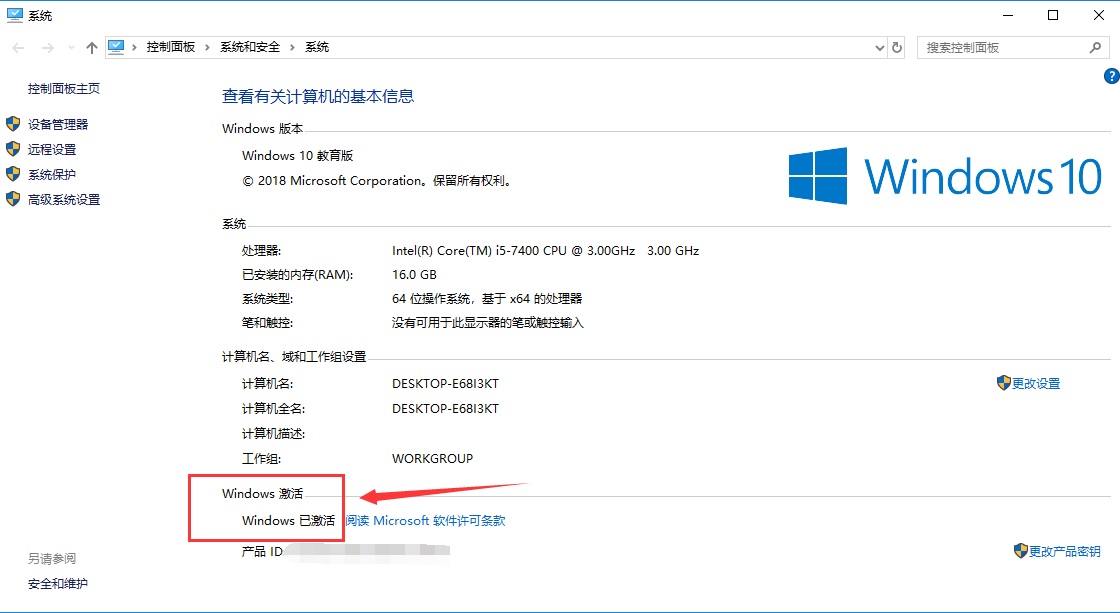The height and width of the screenshot is (613, 1120).
Task: Click shield icon beside 更改设置
Action: click(1004, 383)
